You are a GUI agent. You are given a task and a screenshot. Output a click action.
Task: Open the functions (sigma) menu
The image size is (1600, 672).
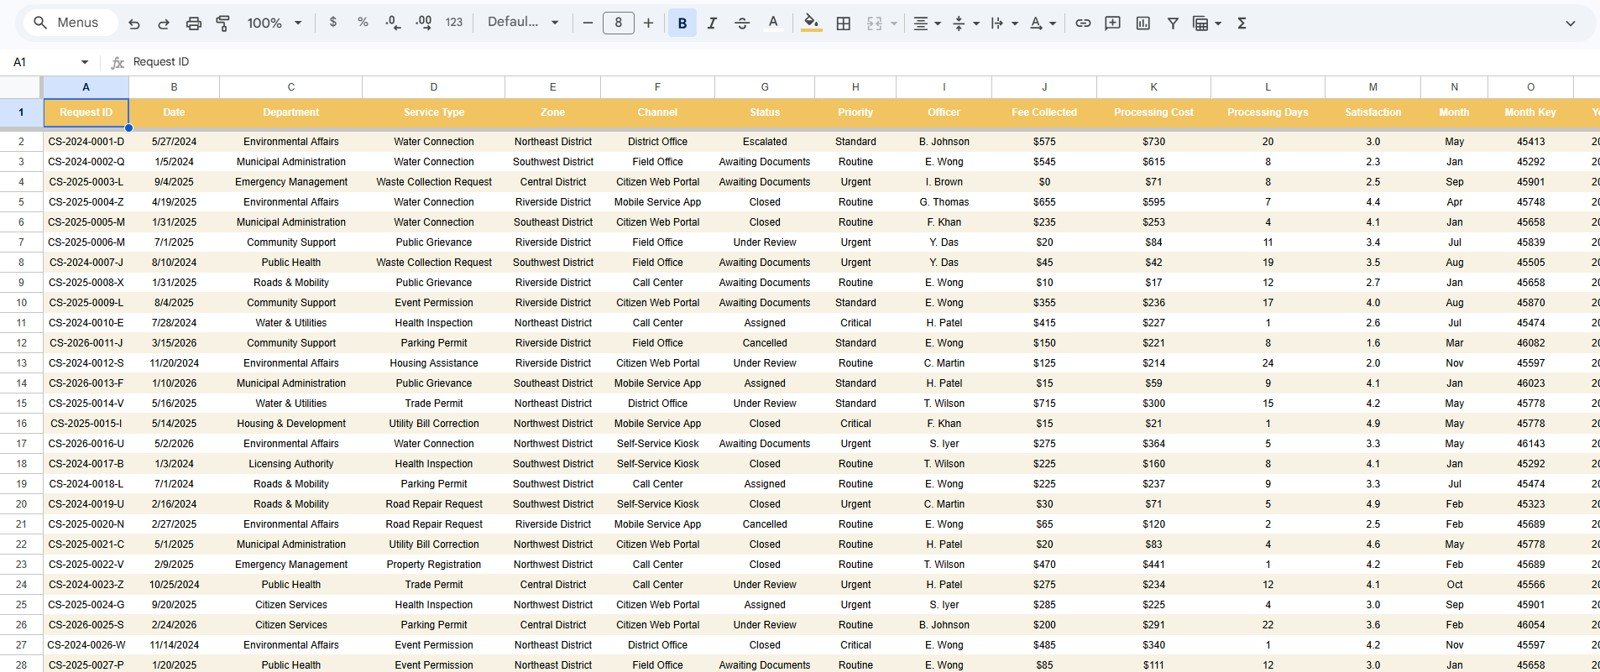pyautogui.click(x=1242, y=23)
